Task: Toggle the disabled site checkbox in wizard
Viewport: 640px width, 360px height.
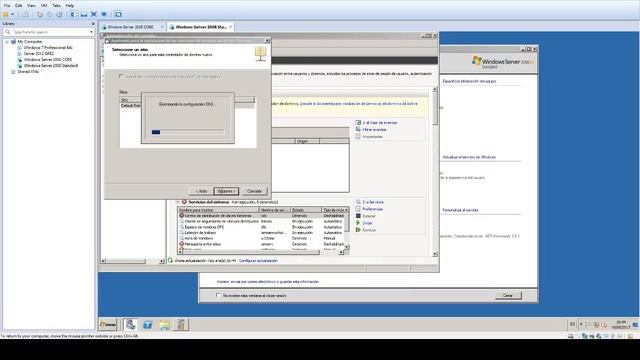Action: click(120, 76)
